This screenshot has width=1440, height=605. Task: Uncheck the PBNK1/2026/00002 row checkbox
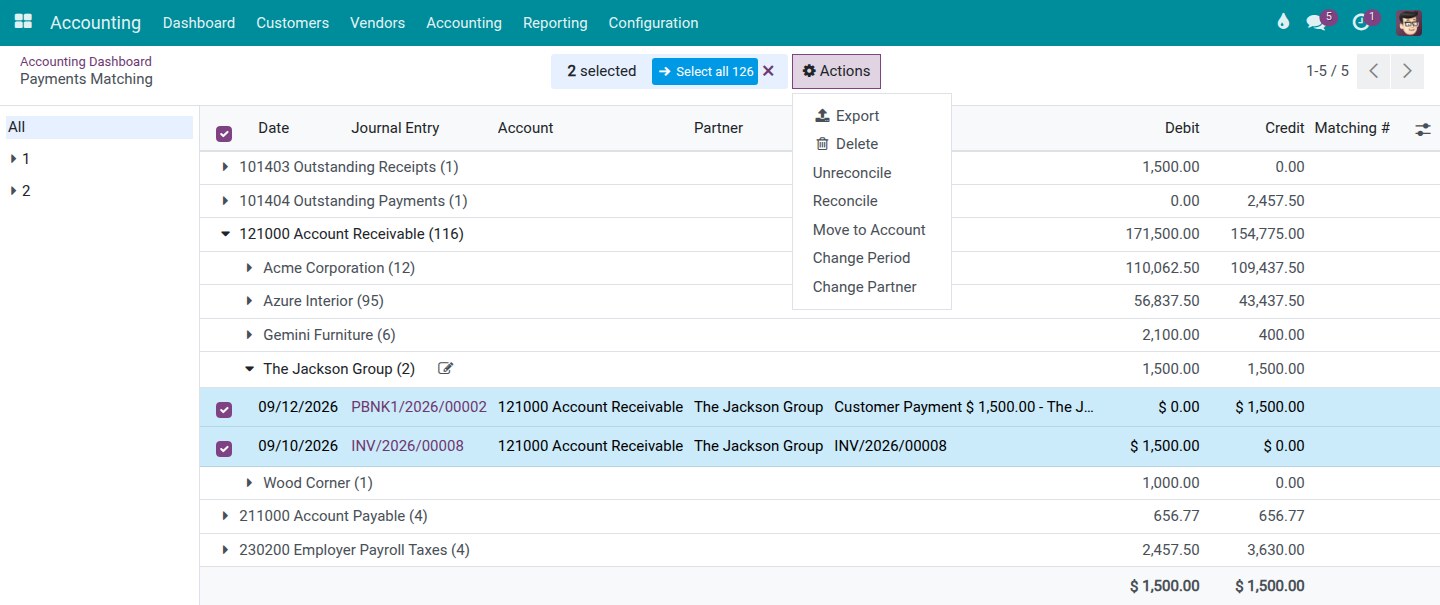point(224,409)
